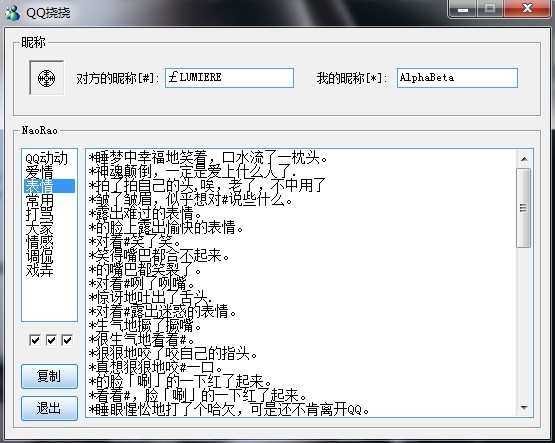Choose the 打骂 category
The width and height of the screenshot is (555, 443).
[40, 214]
